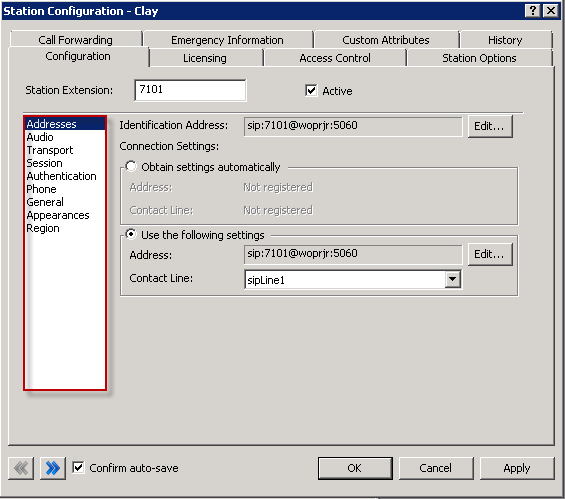Open the Call Forwarding tab
The width and height of the screenshot is (565, 499).
[x=76, y=40]
